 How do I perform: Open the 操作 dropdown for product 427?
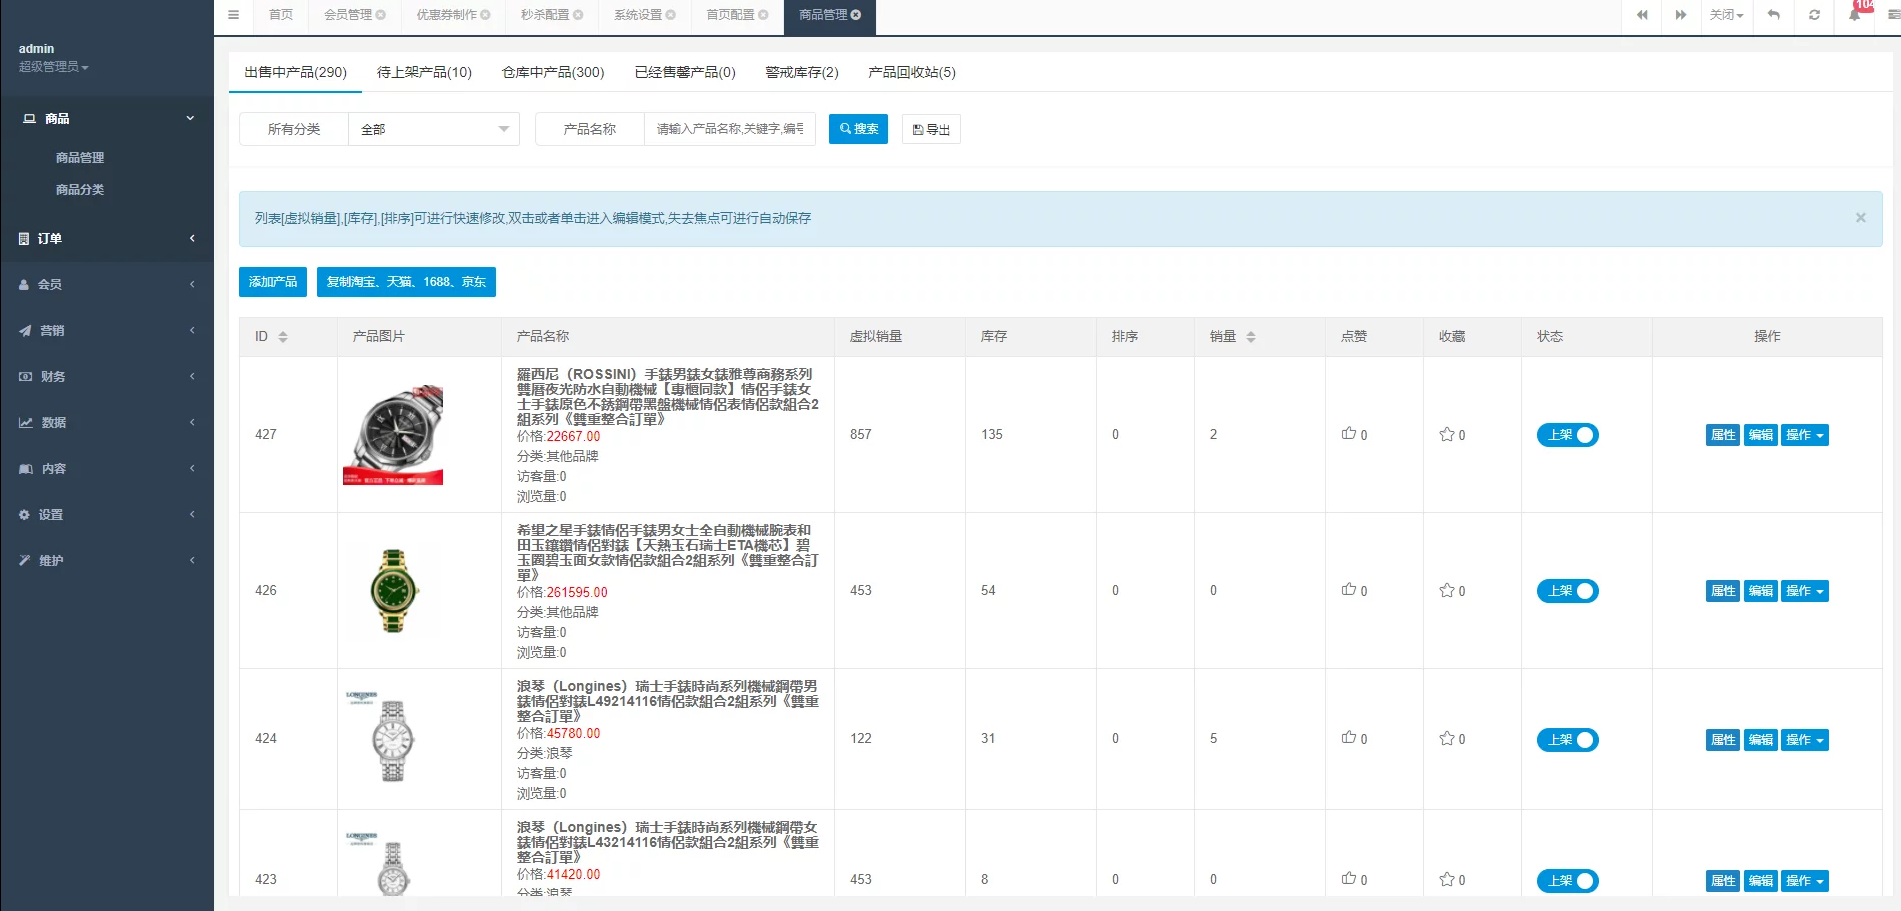[x=1805, y=435]
